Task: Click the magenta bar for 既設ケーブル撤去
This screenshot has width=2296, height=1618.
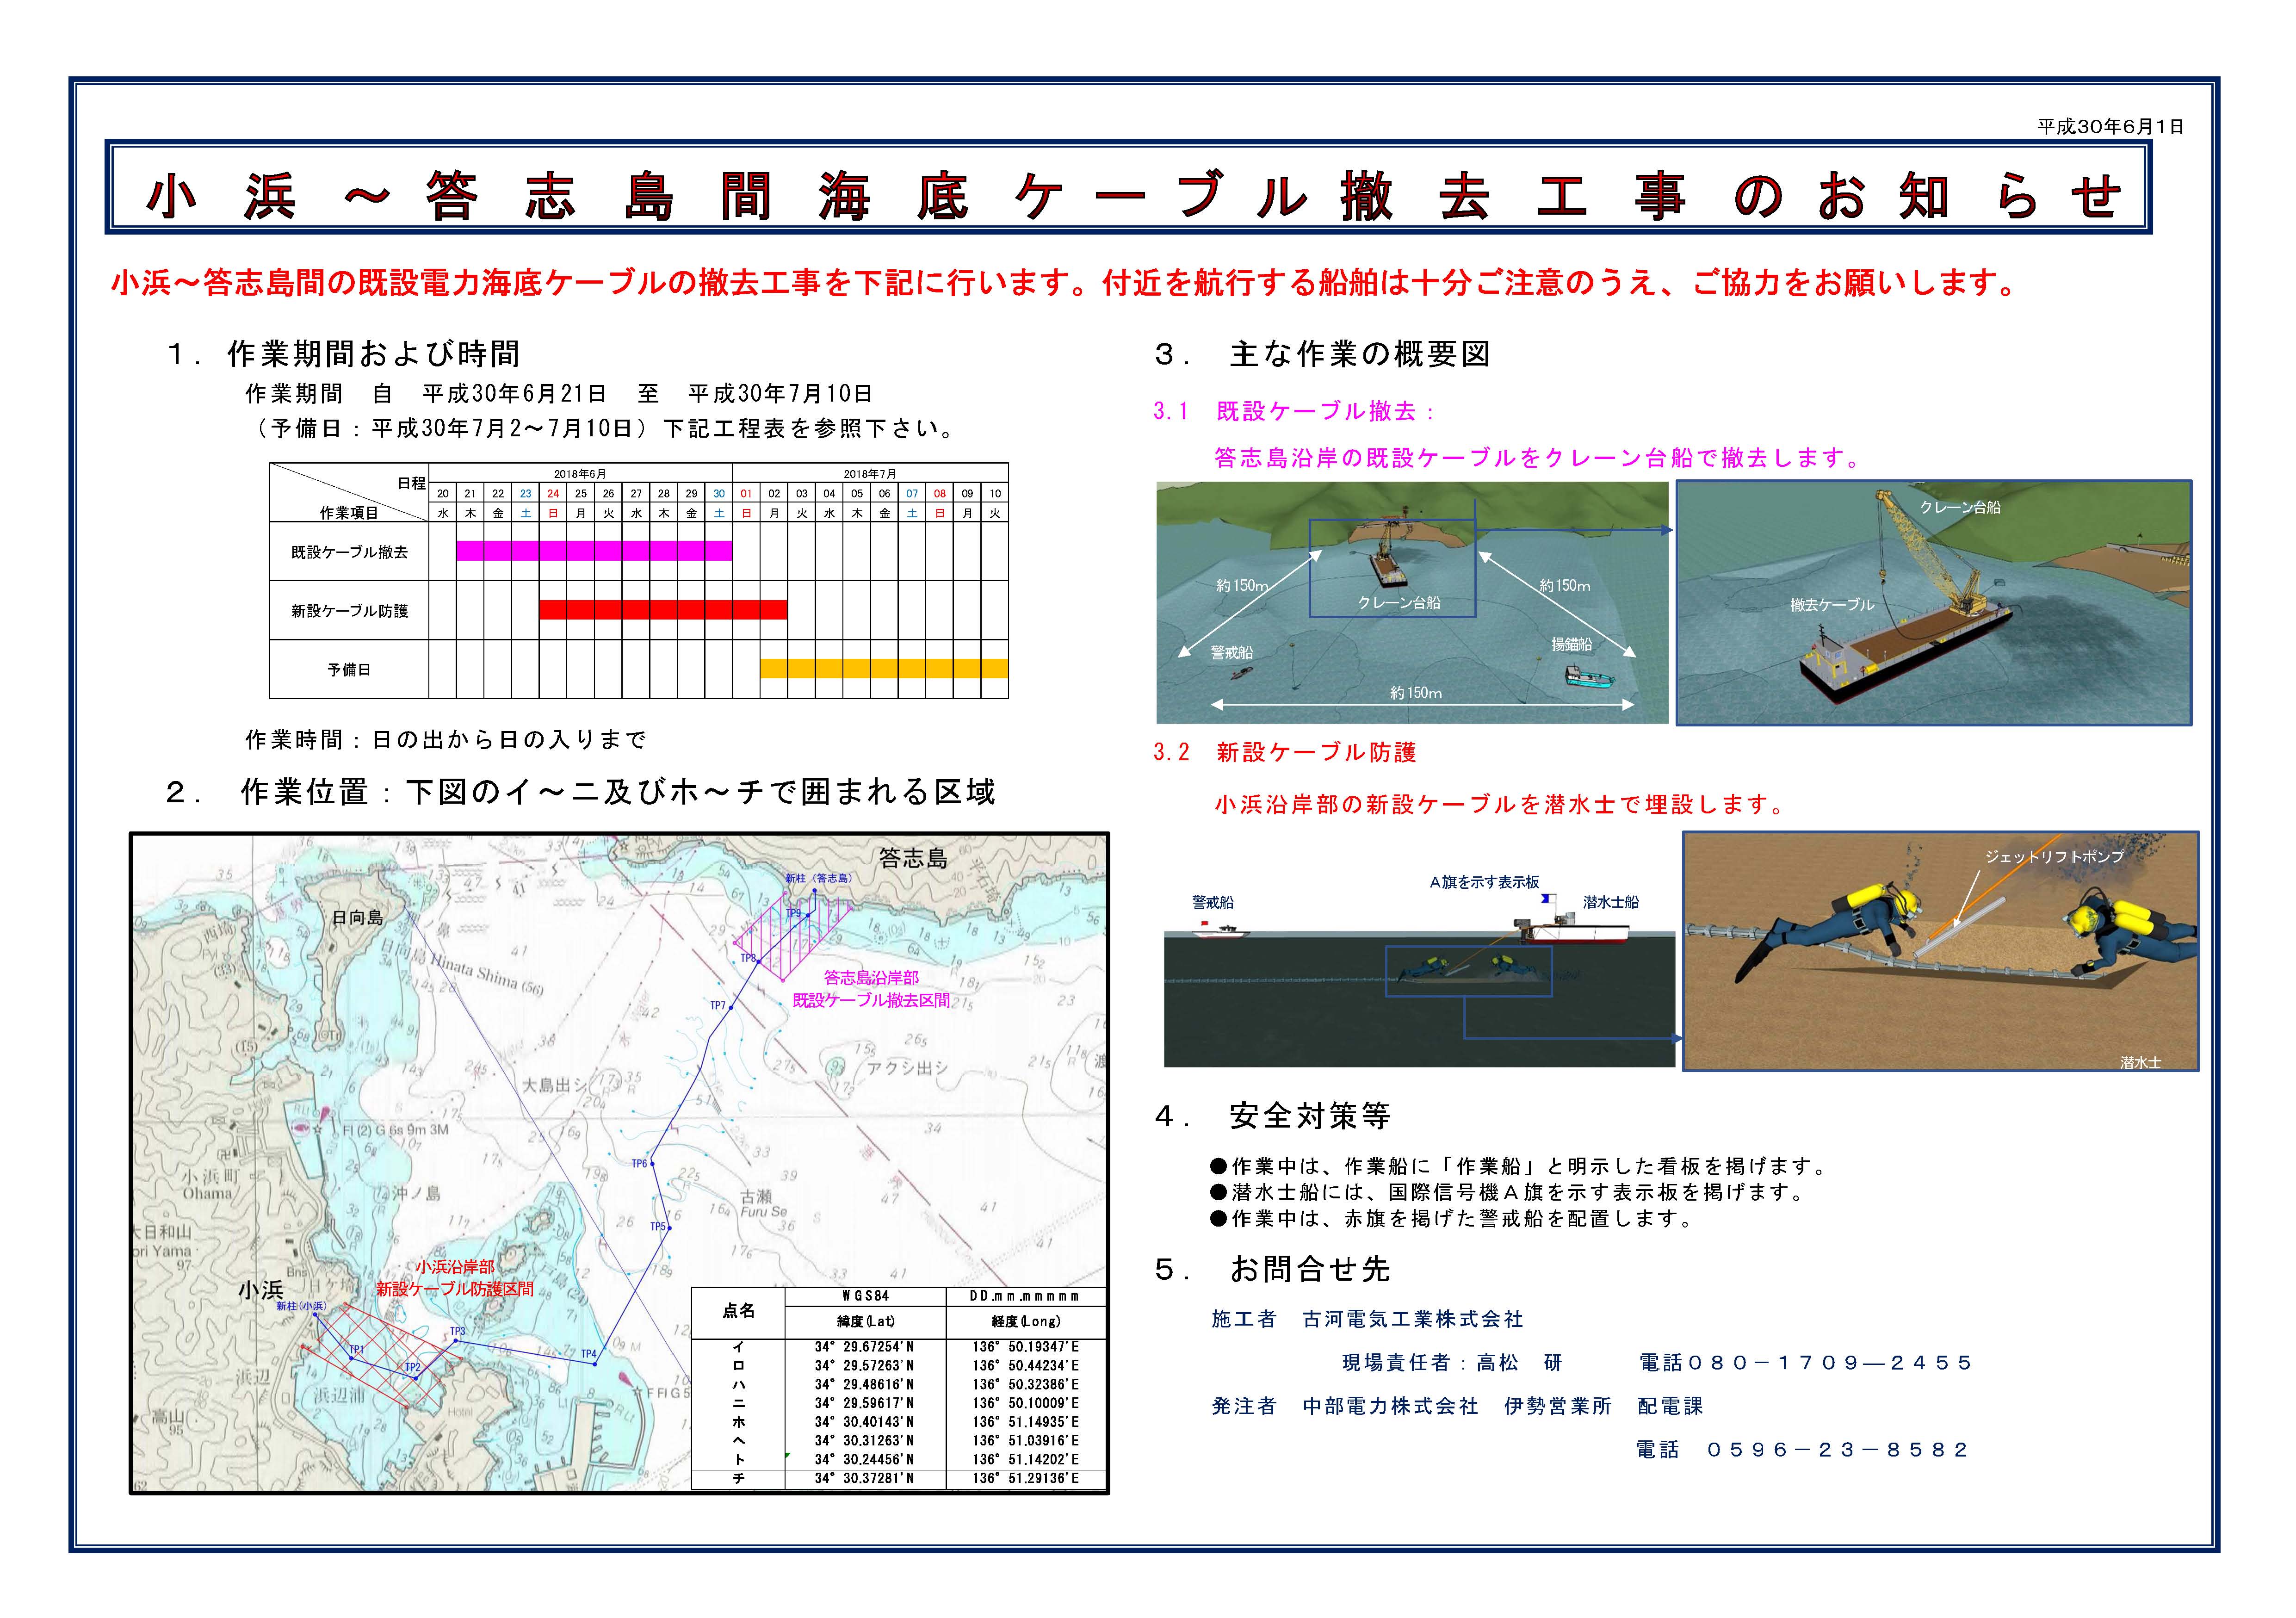Action: [x=594, y=550]
